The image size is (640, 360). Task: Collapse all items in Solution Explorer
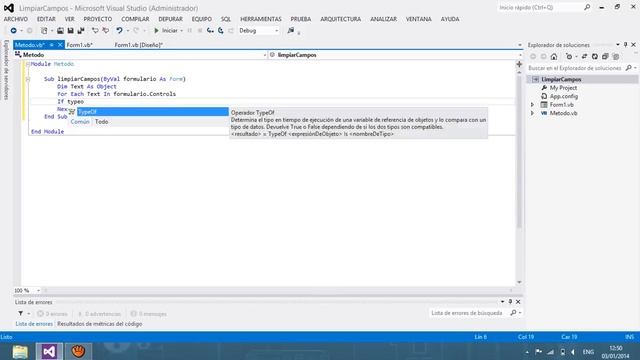(x=605, y=57)
